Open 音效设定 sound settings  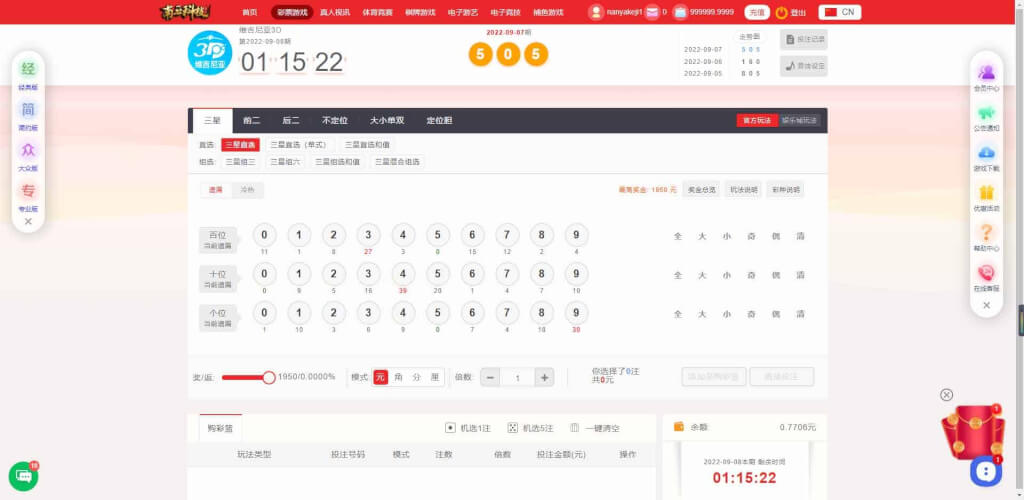click(x=803, y=66)
